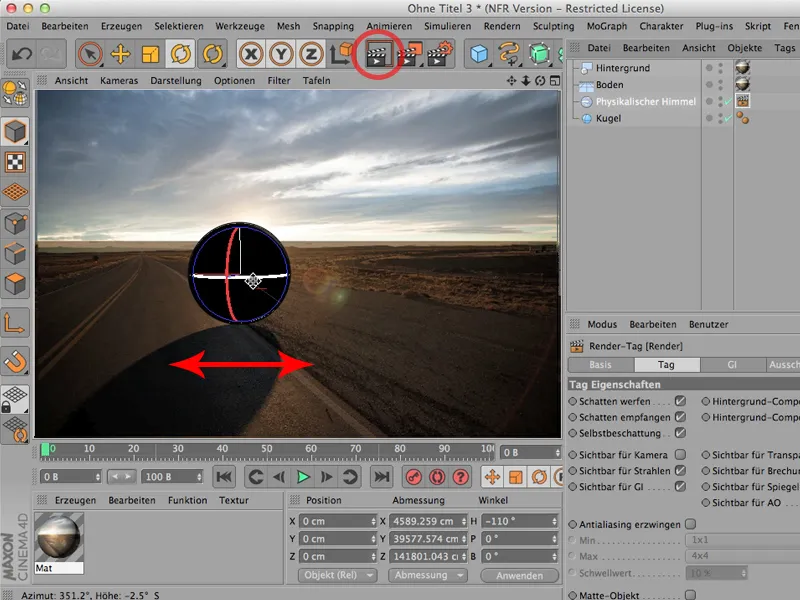Toggle Sichtbar für GI checkbox

tap(680, 486)
